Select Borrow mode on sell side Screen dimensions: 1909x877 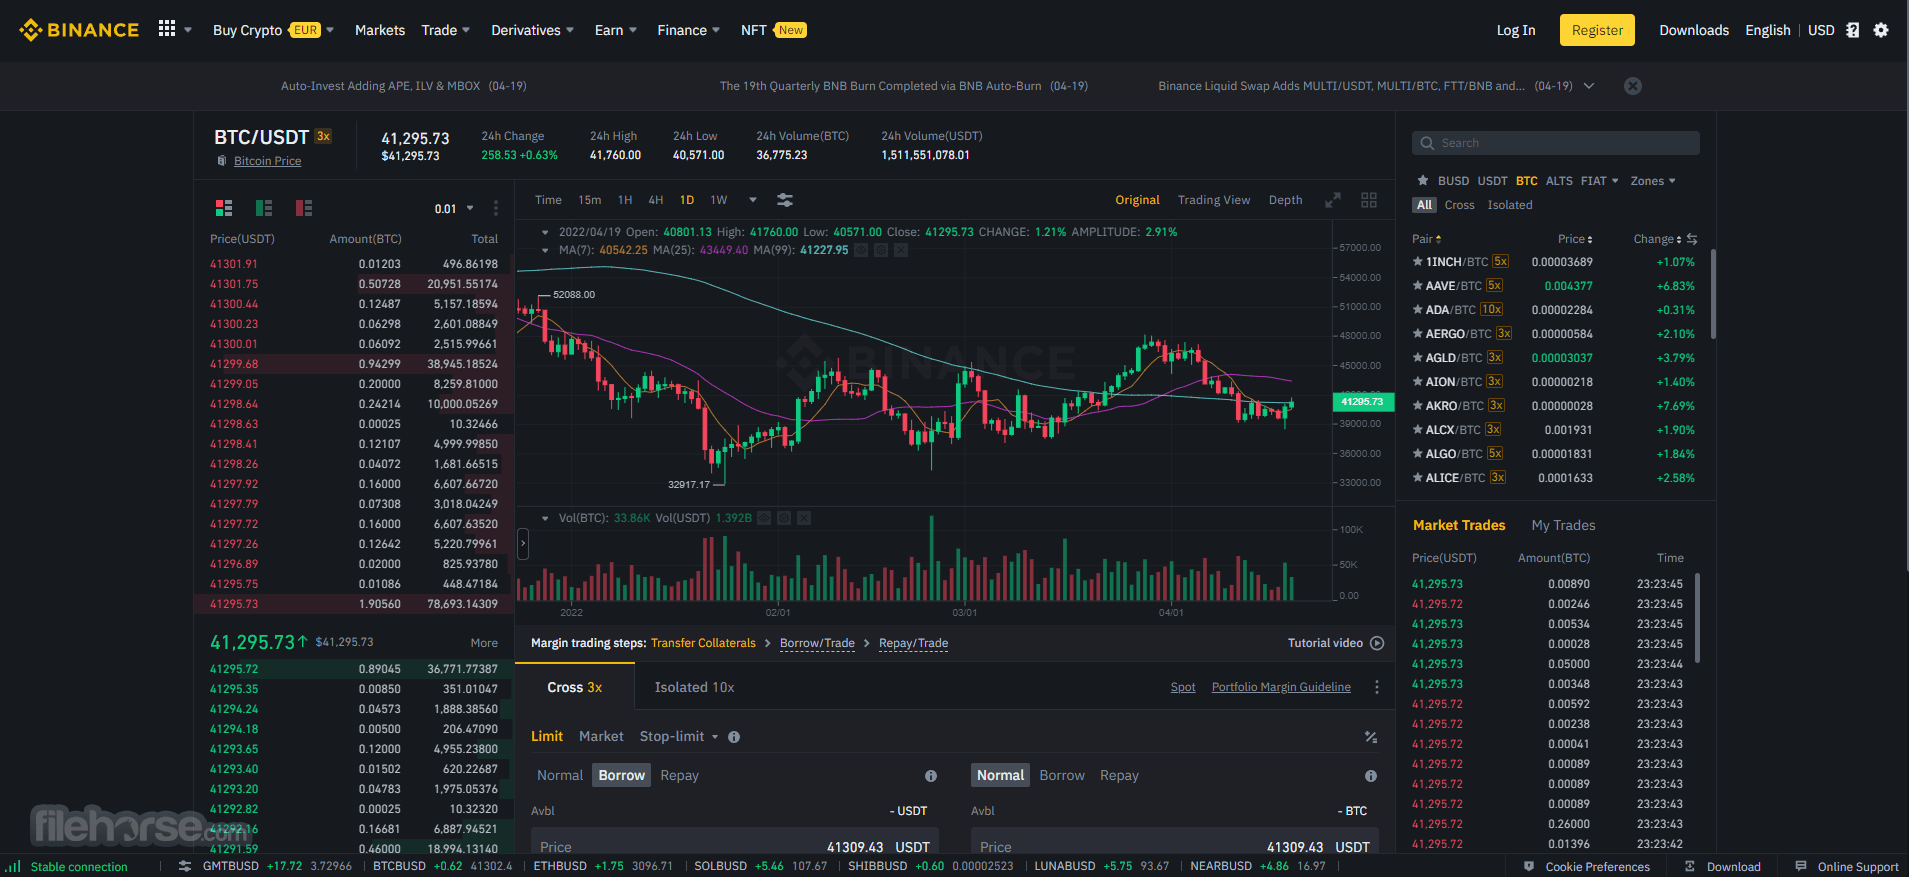pyautogui.click(x=1062, y=775)
